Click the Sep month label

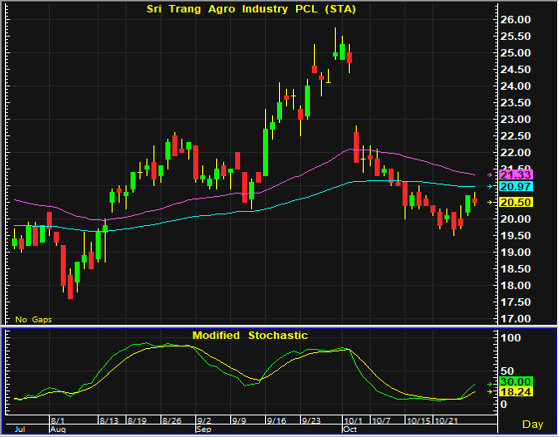[204, 429]
